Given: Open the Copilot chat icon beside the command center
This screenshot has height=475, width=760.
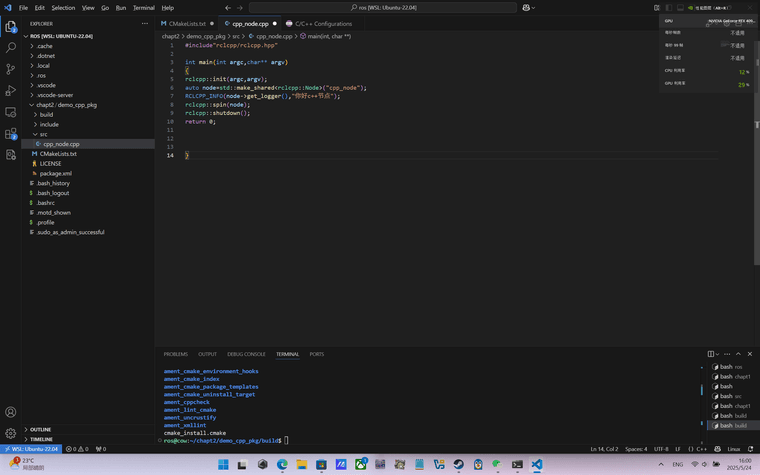Looking at the screenshot, I should pyautogui.click(x=526, y=8).
